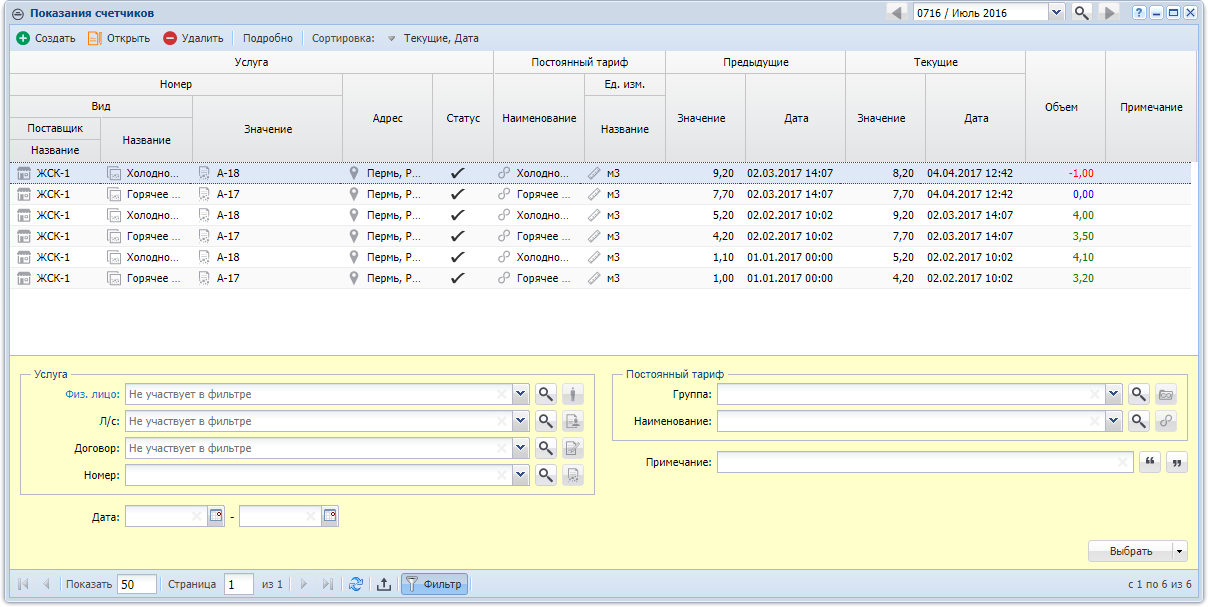The width and height of the screenshot is (1208, 607).
Task: Click the Страница page number field
Action: pyautogui.click(x=239, y=584)
